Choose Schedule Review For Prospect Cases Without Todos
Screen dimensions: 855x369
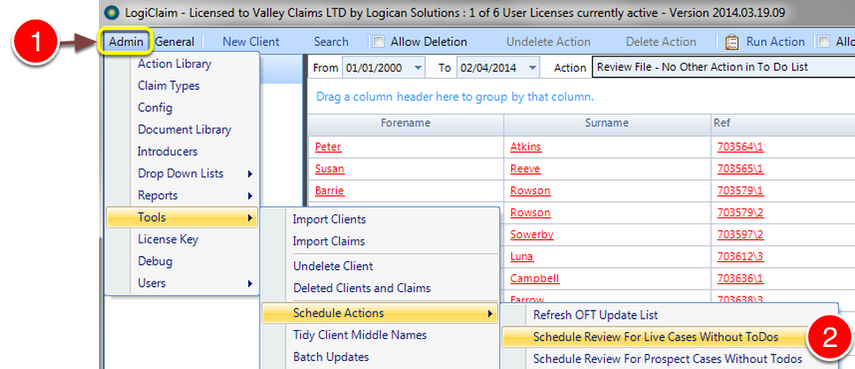point(667,359)
